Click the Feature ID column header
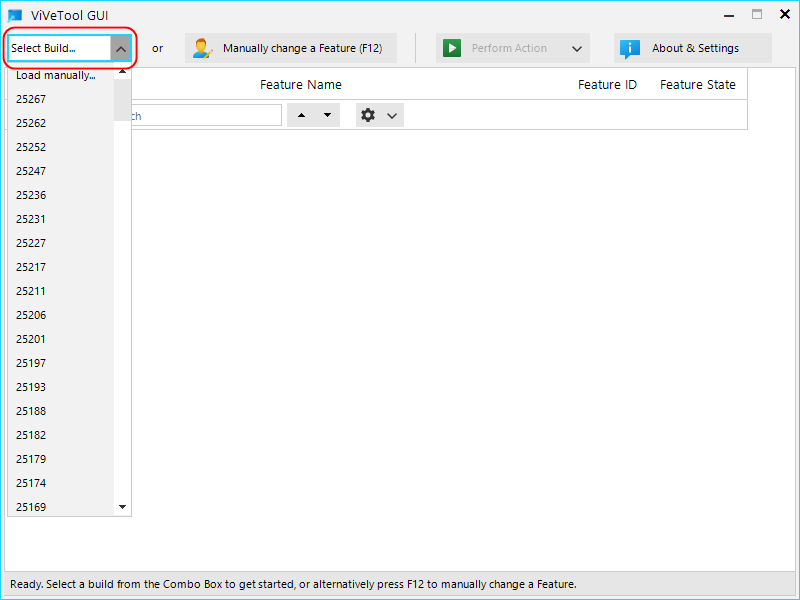The image size is (800, 600). point(607,85)
